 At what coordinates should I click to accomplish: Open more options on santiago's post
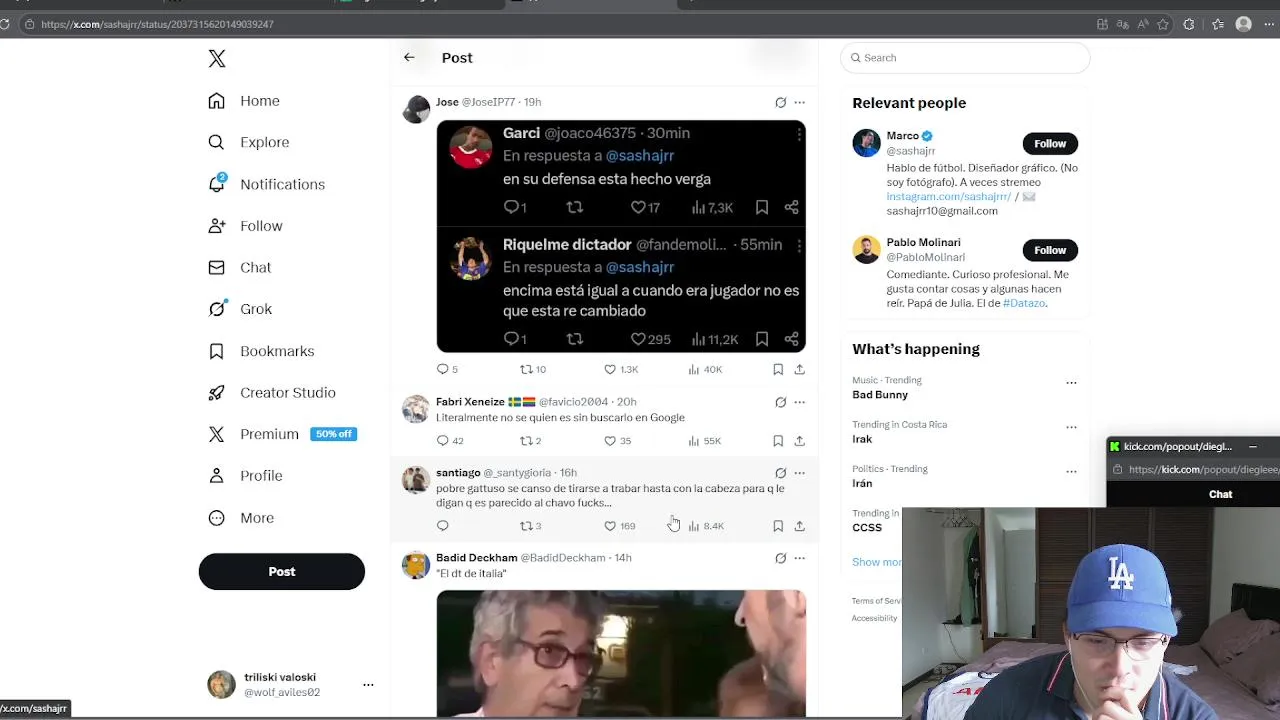pyautogui.click(x=799, y=472)
